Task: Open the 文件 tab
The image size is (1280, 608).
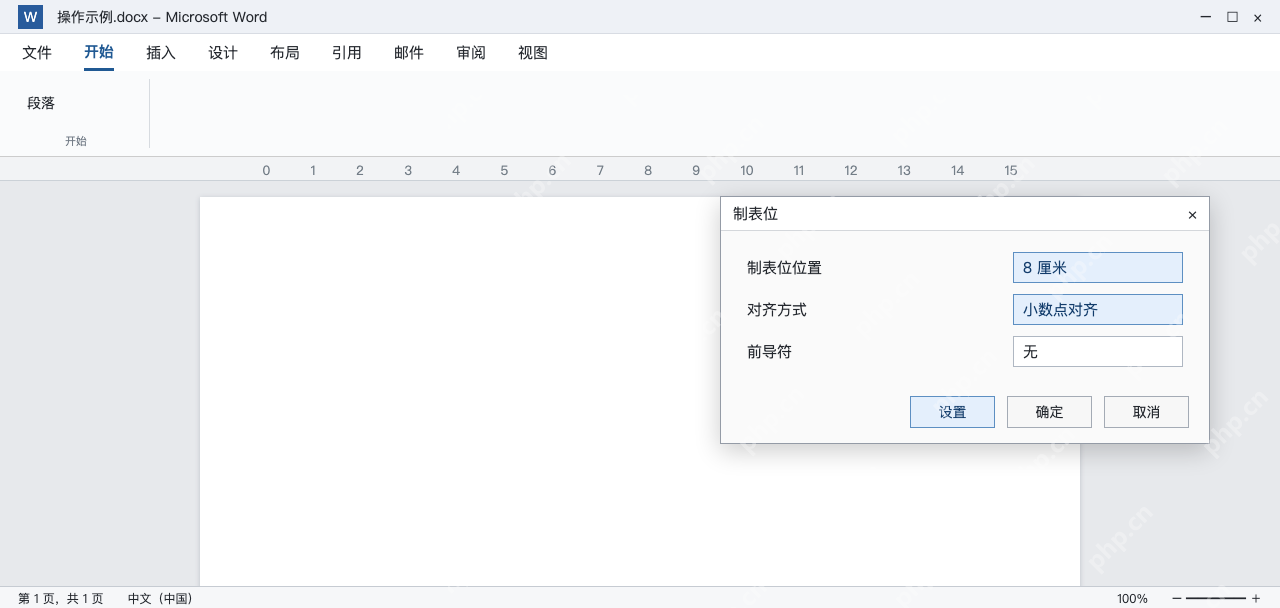Action: click(x=37, y=53)
